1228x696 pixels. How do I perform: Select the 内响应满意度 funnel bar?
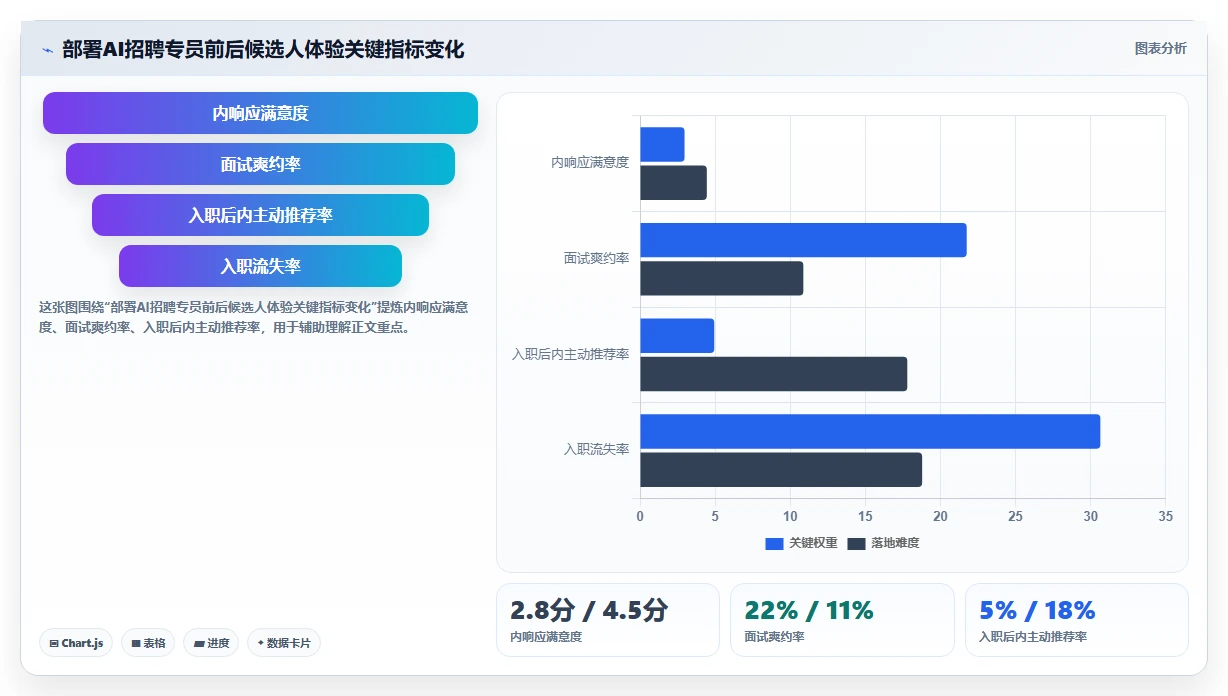click(x=260, y=113)
